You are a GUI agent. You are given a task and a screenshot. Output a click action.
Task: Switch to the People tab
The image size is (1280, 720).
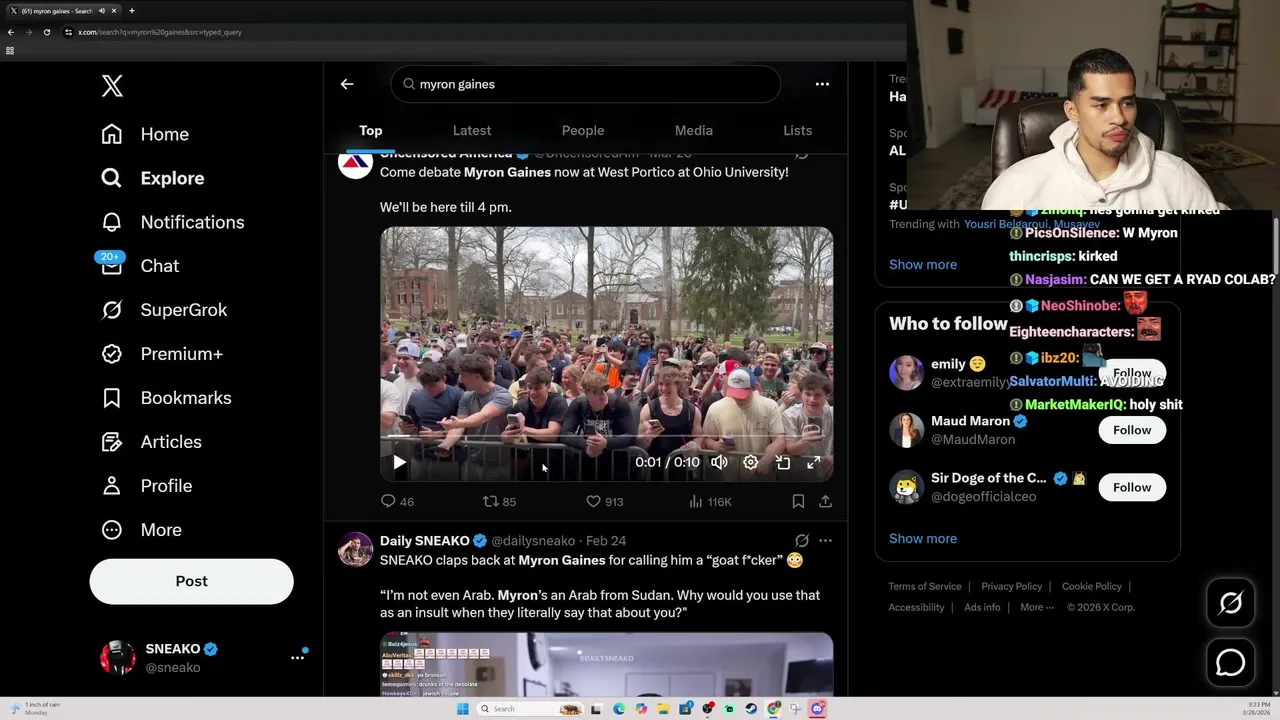pos(583,131)
